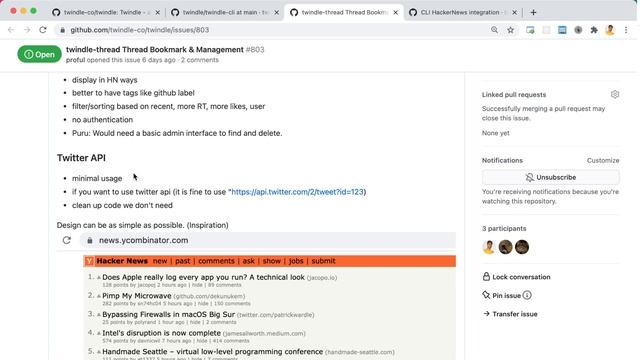This screenshot has width=640, height=360.
Task: Unsubscribe from issue notifications
Action: click(x=551, y=178)
